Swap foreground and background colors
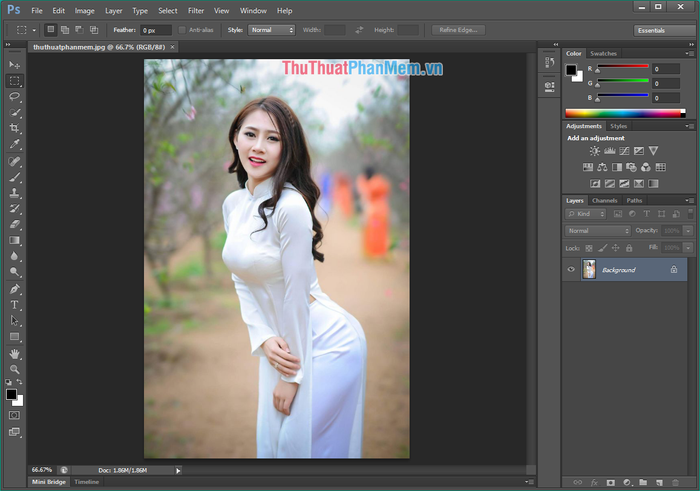This screenshot has height=491, width=700. (19, 382)
